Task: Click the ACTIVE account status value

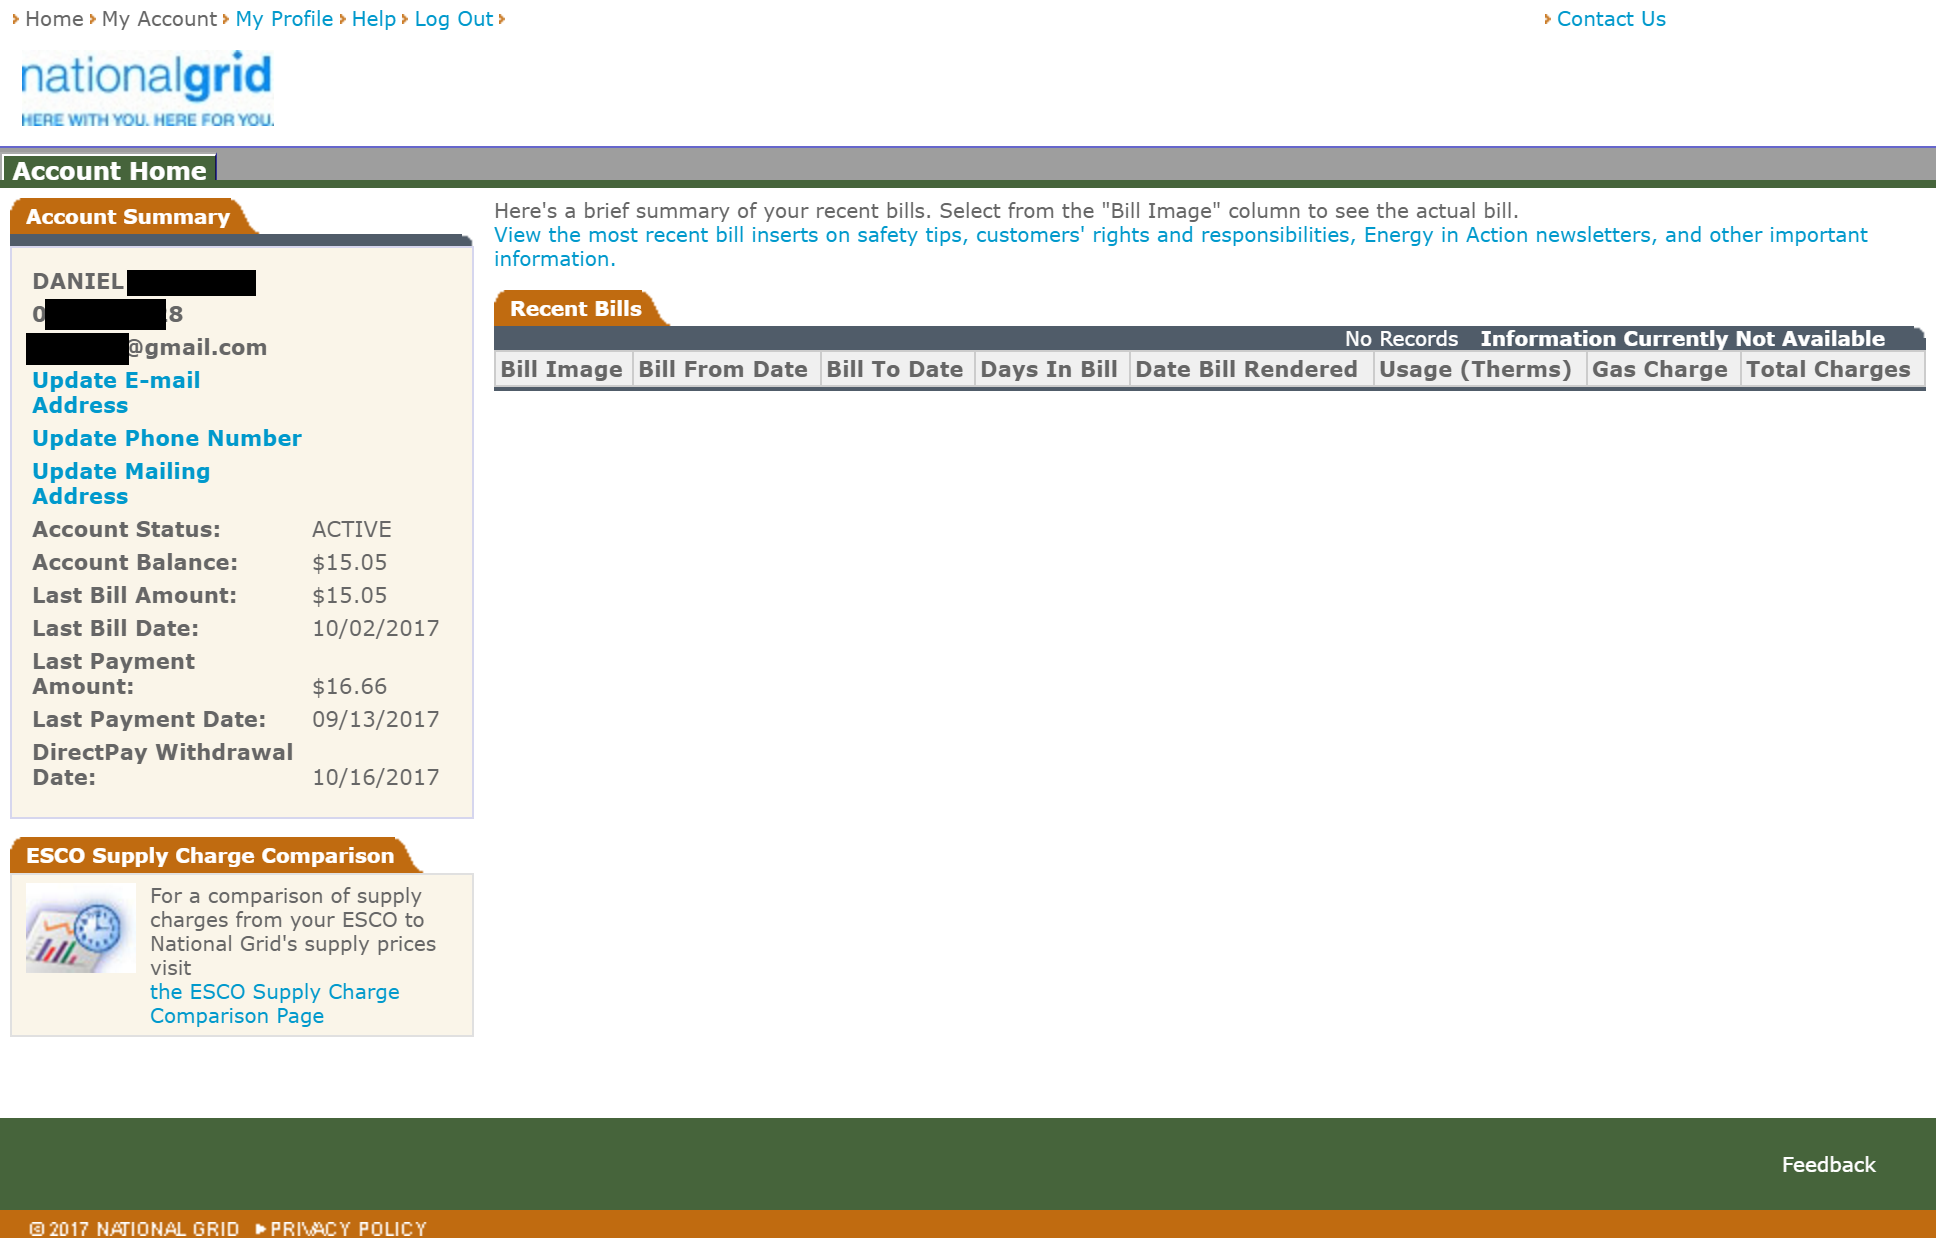Action: point(352,529)
